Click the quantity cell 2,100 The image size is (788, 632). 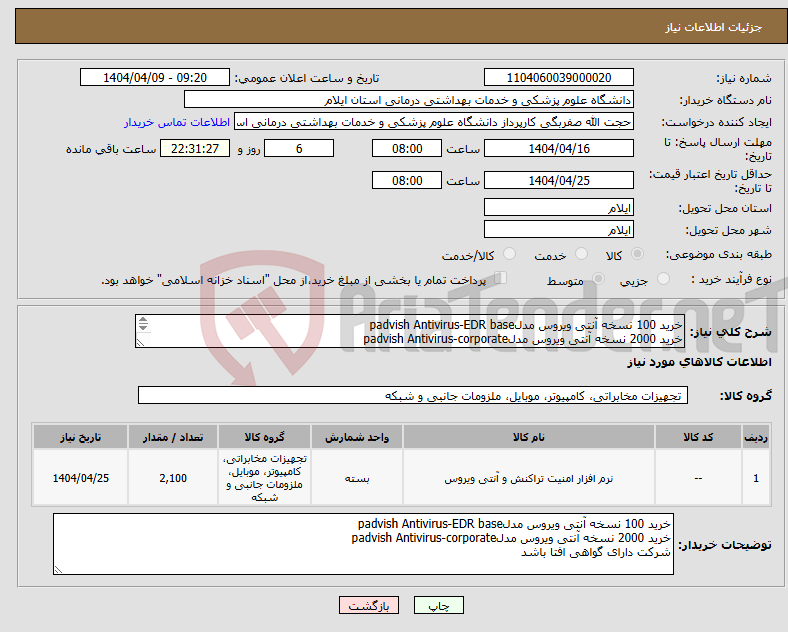(173, 478)
